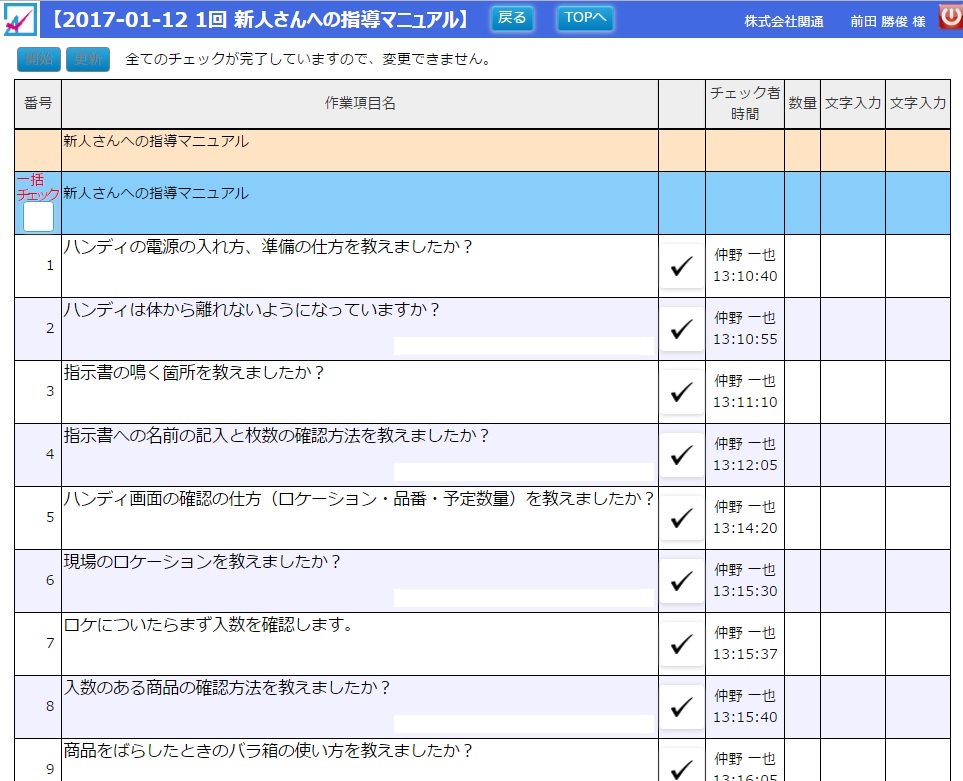Click the 番号 column header

point(38,103)
